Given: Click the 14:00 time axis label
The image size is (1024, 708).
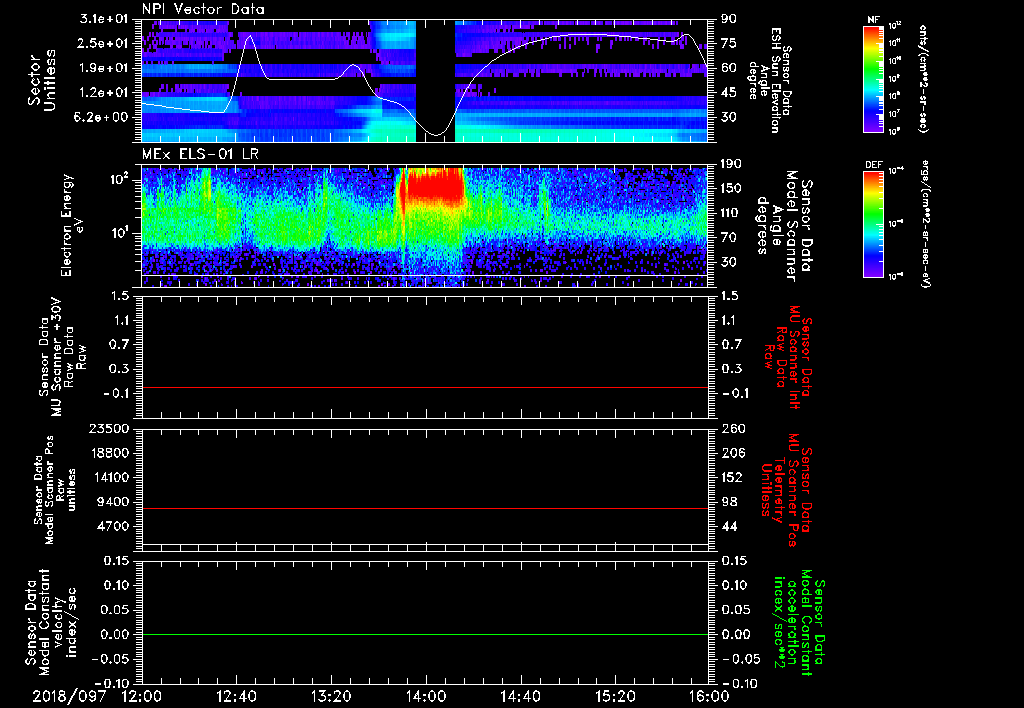Looking at the screenshot, I should click(426, 697).
